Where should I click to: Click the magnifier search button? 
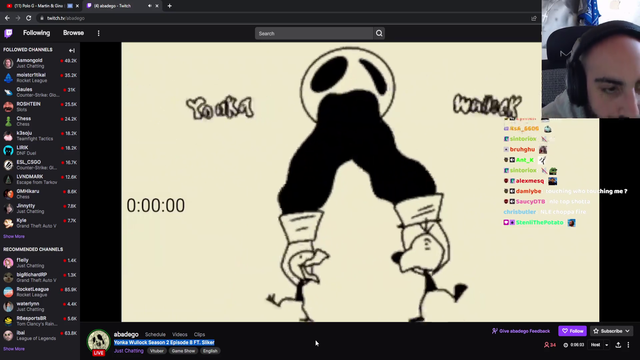point(379,33)
